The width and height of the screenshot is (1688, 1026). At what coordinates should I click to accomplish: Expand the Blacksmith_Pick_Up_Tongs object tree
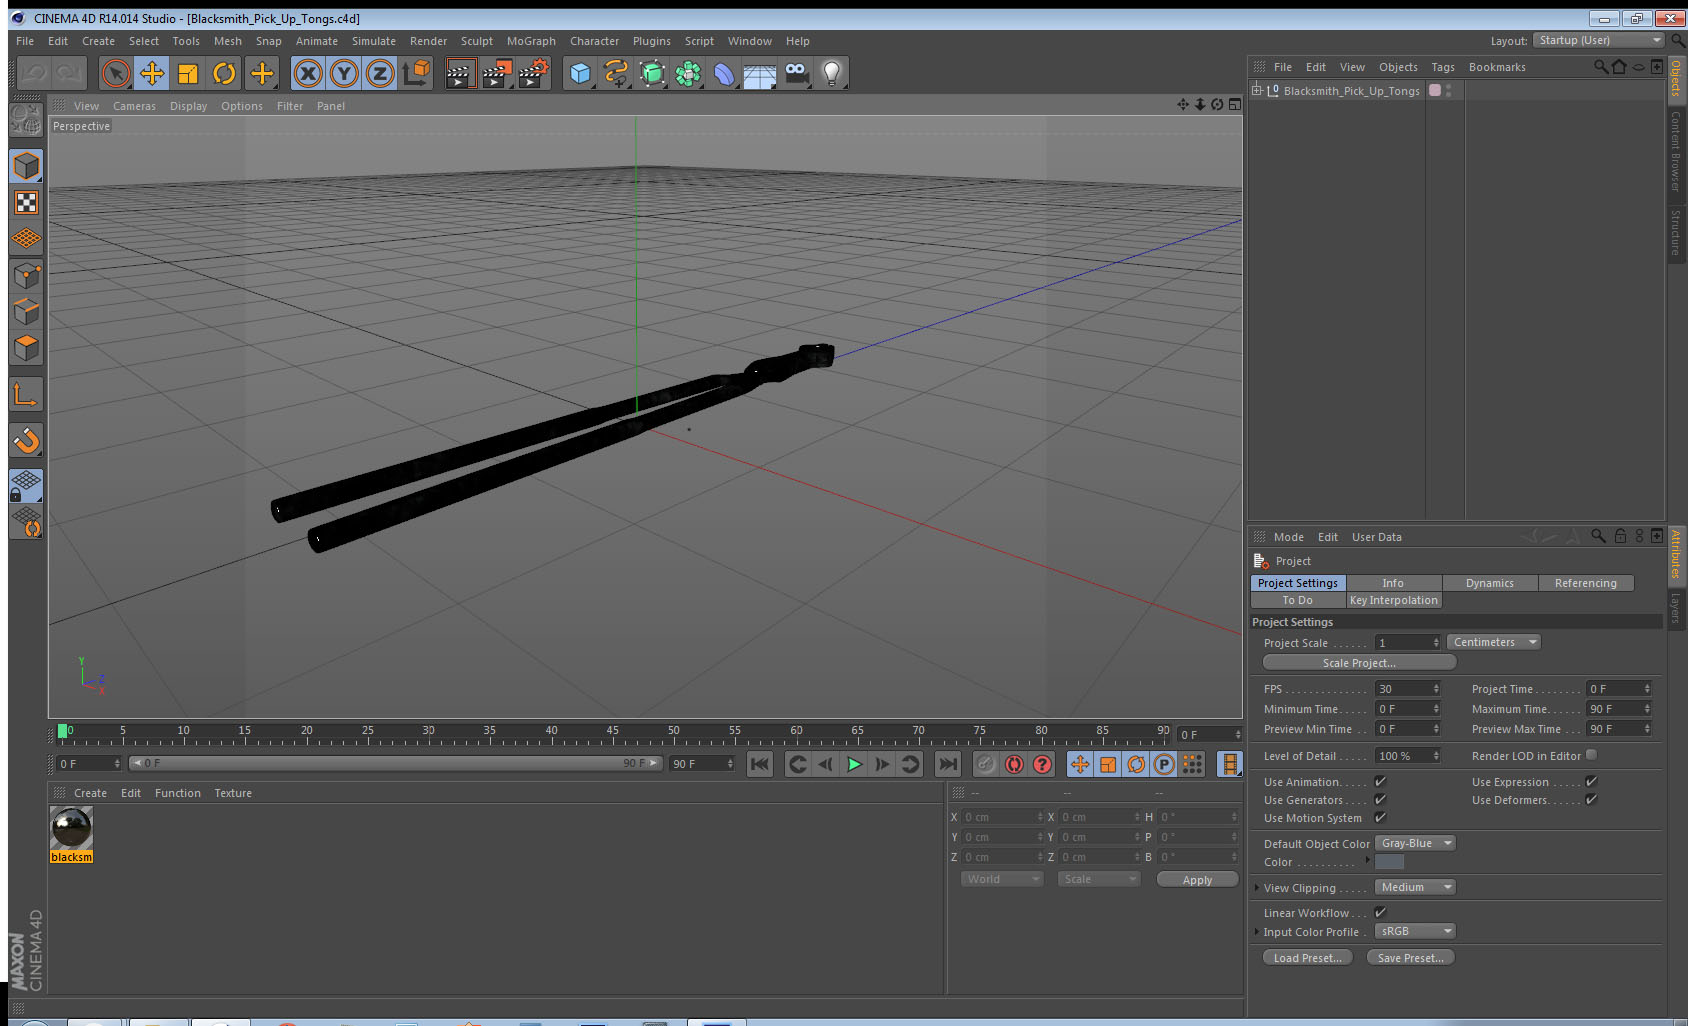point(1257,90)
